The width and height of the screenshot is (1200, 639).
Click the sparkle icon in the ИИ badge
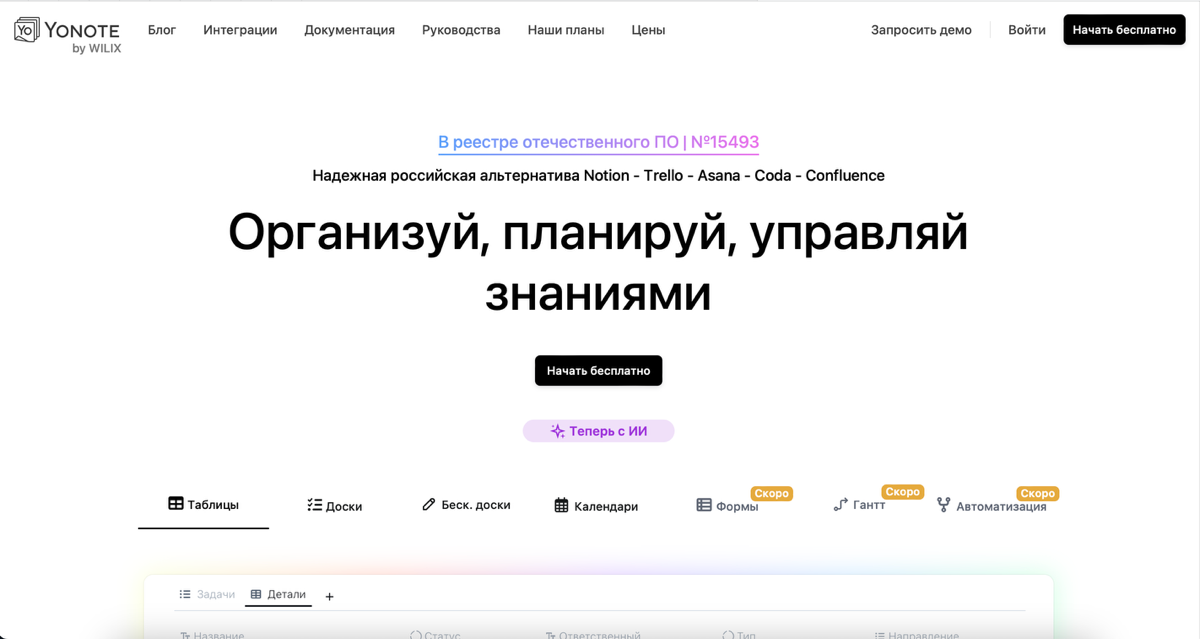pos(558,431)
